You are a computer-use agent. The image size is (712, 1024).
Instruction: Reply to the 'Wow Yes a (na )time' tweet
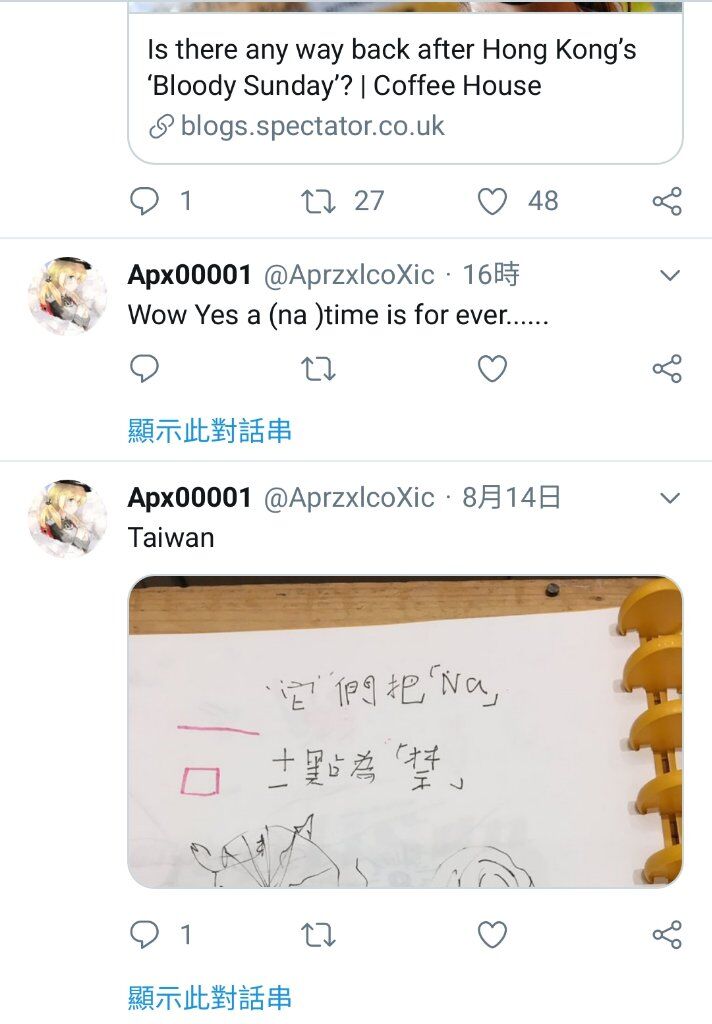pyautogui.click(x=144, y=368)
